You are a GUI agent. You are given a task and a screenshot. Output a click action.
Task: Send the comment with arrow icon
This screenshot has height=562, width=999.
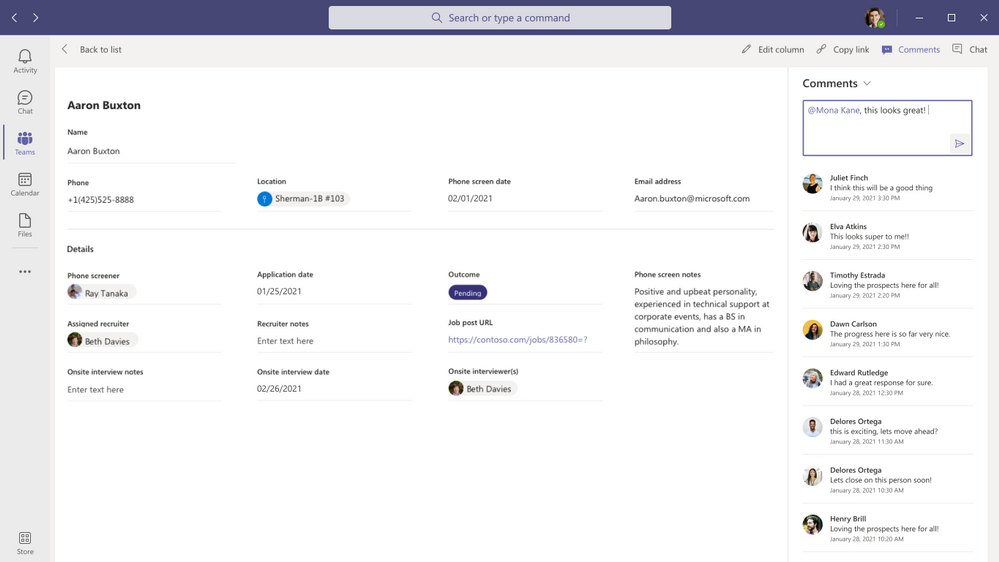pos(959,143)
